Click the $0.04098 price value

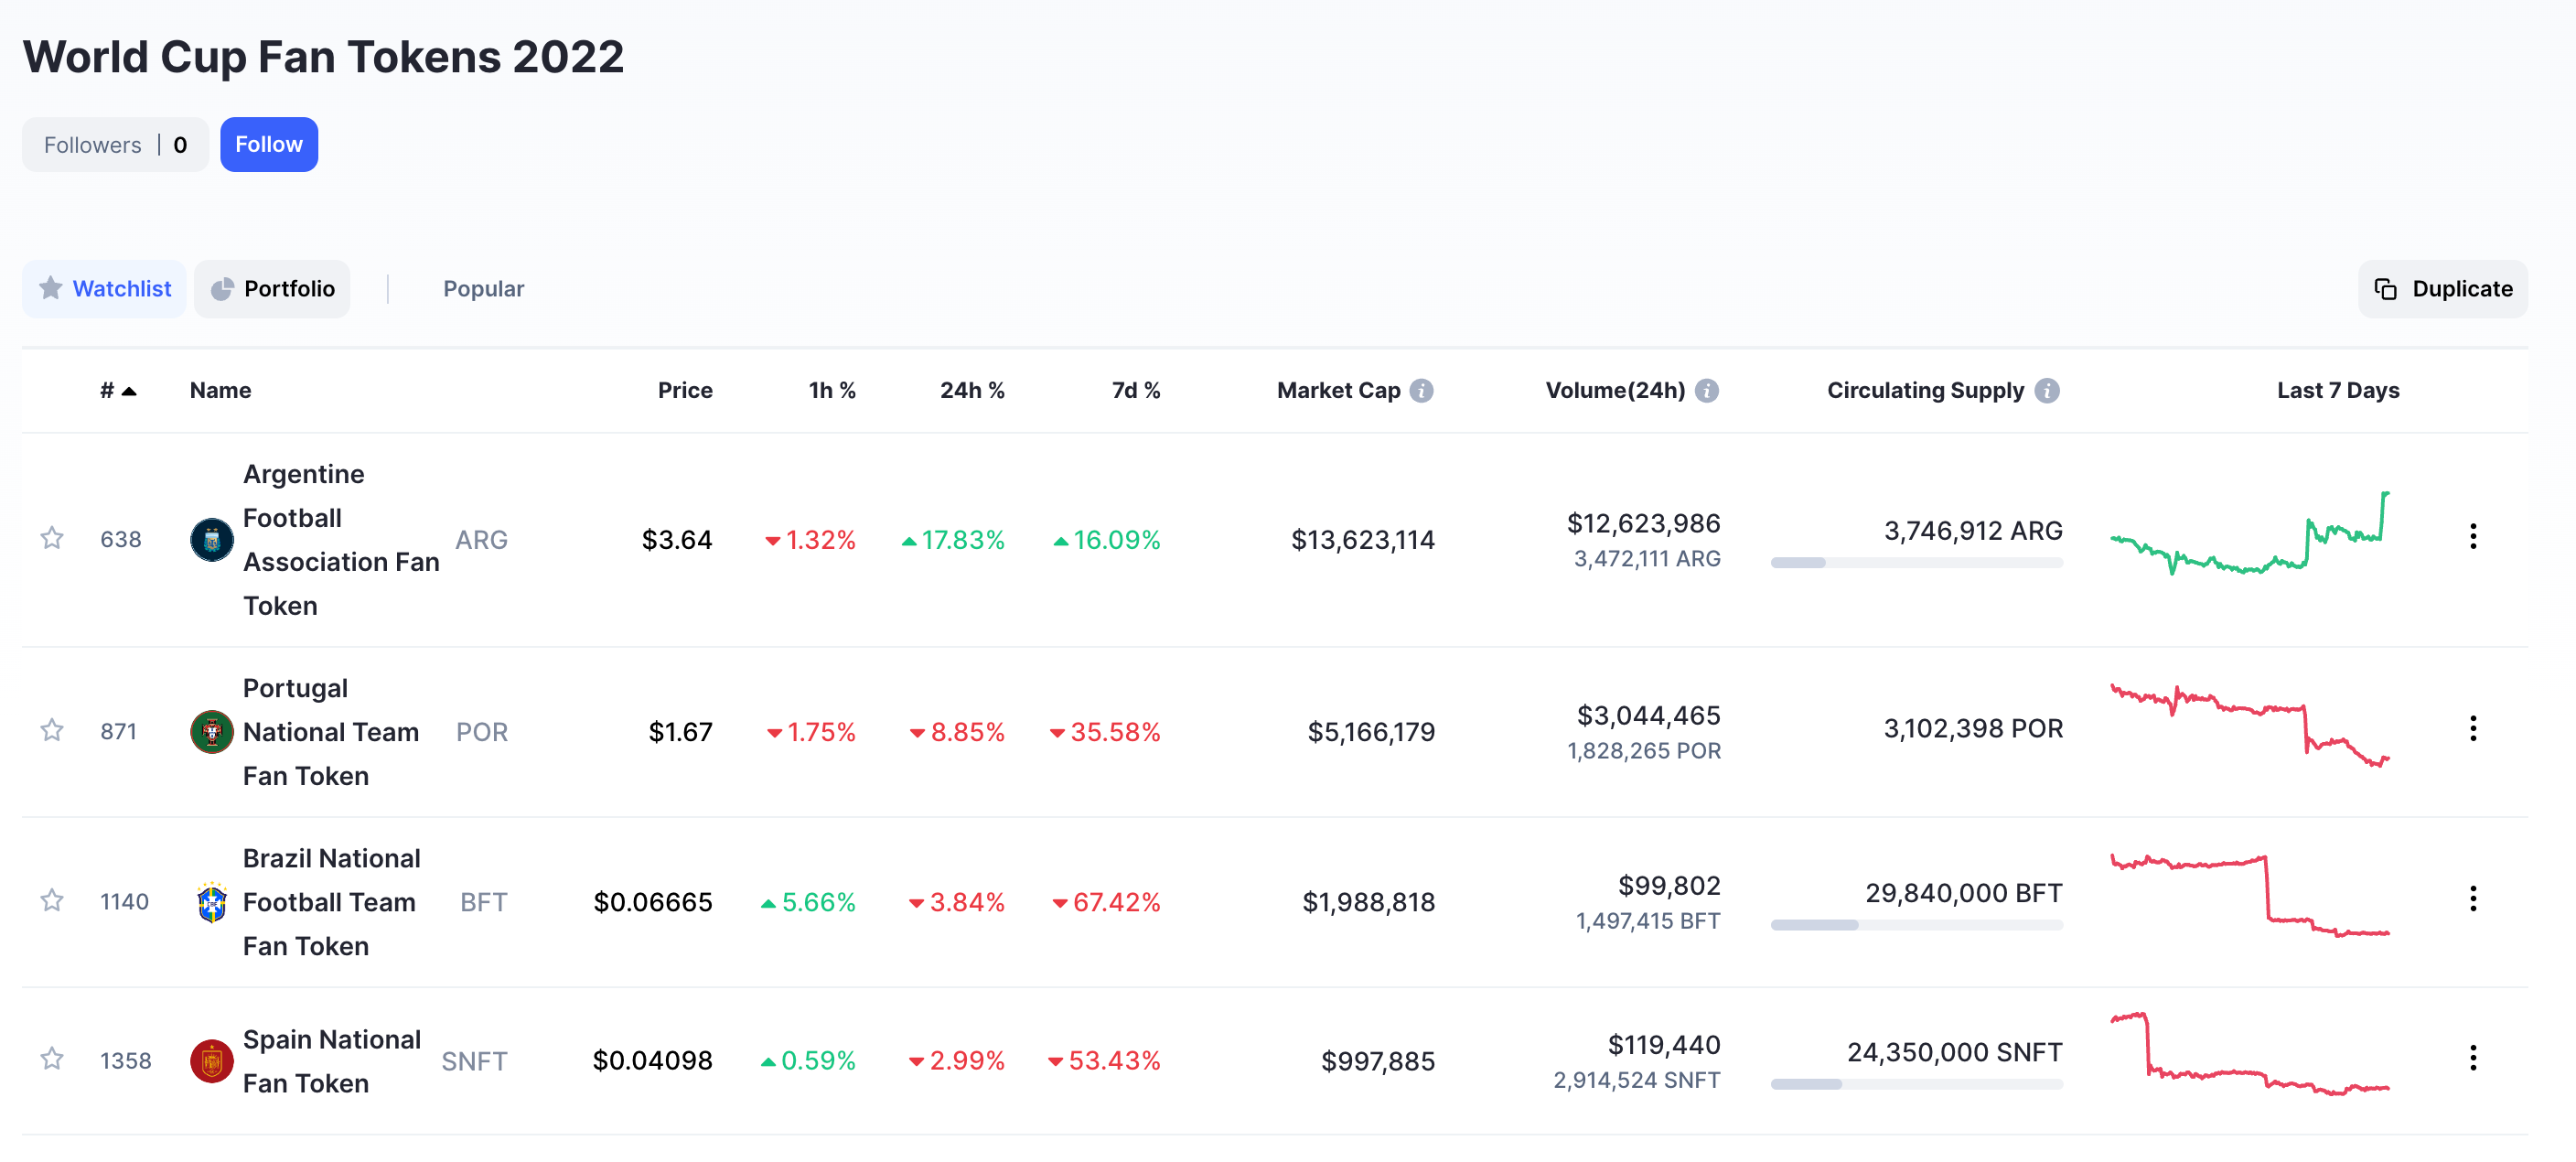pyautogui.click(x=653, y=1060)
